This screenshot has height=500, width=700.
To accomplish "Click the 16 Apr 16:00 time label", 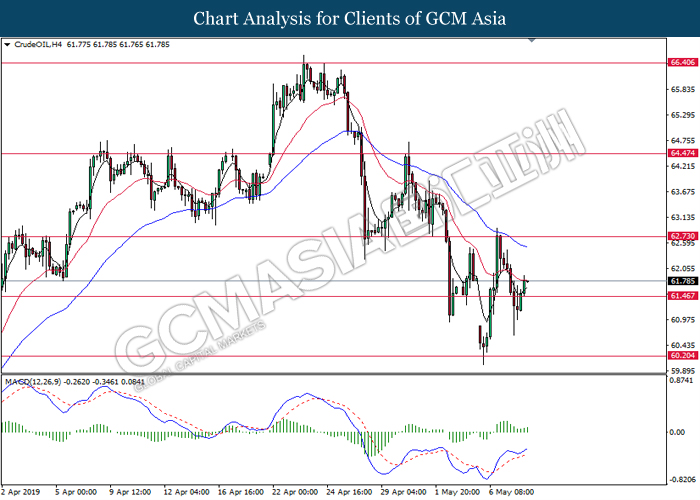I will click(241, 492).
